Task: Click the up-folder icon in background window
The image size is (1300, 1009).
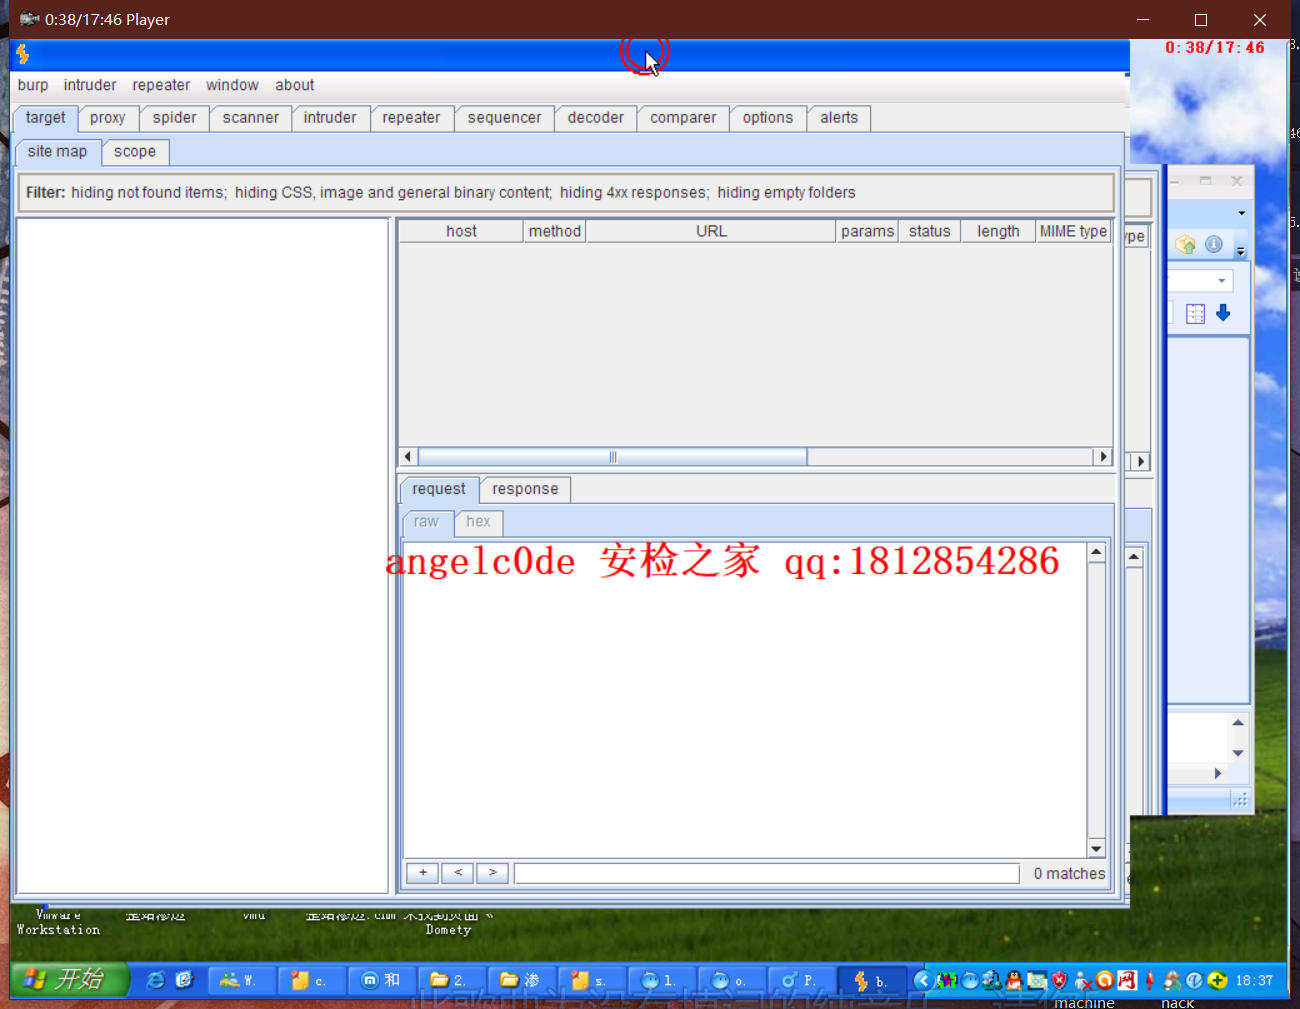Action: (x=1186, y=245)
